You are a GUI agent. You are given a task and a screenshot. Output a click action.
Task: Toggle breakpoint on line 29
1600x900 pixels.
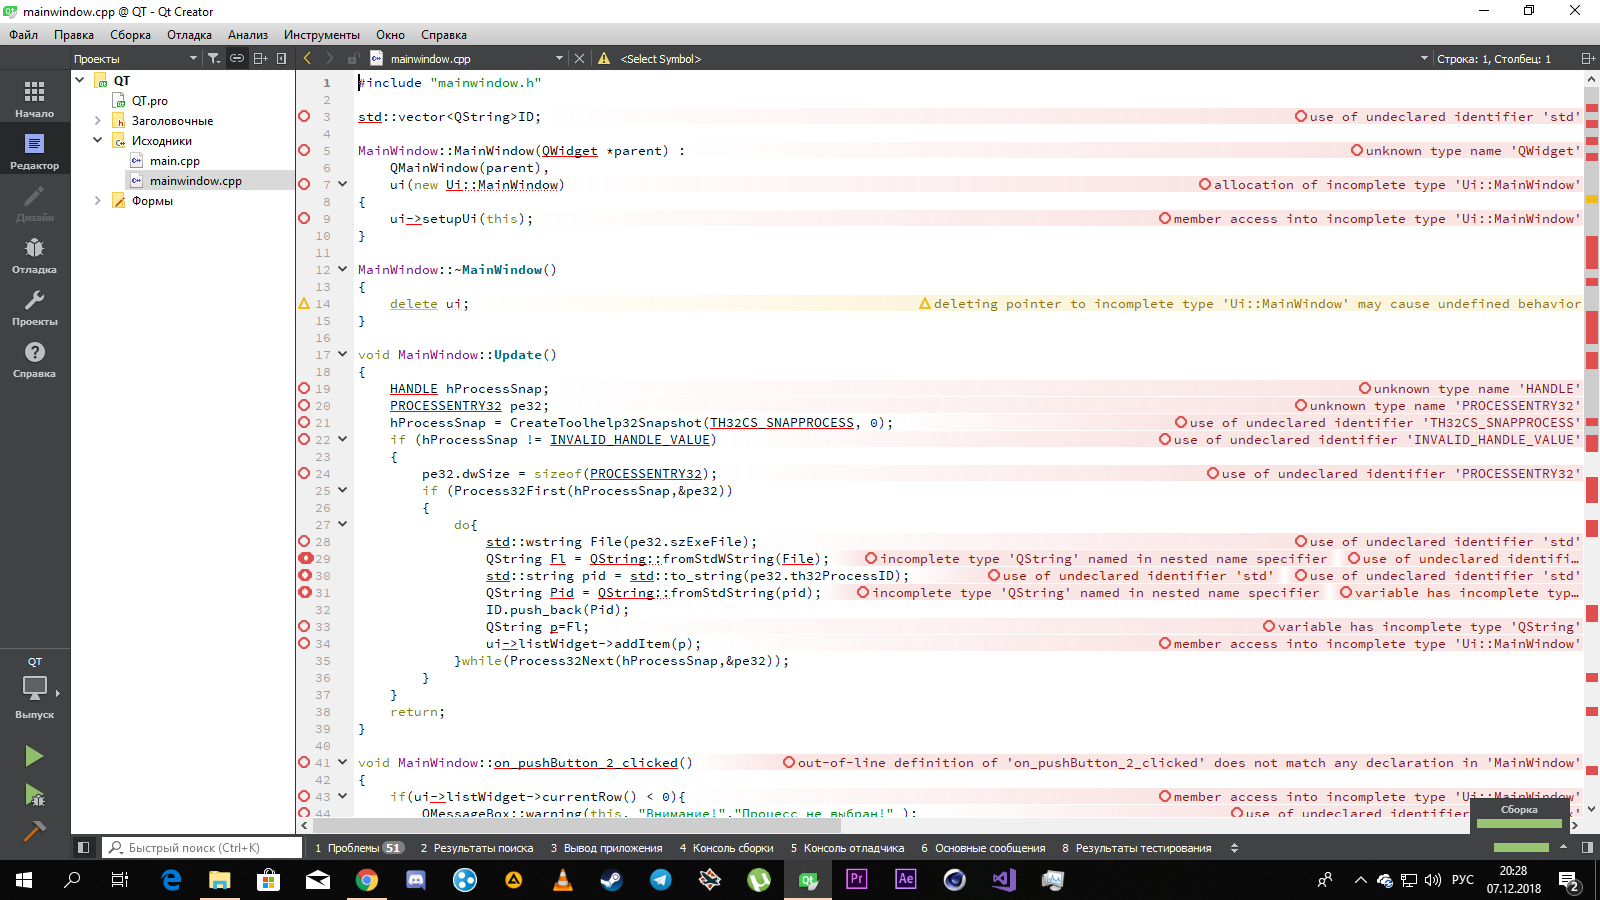coord(305,559)
